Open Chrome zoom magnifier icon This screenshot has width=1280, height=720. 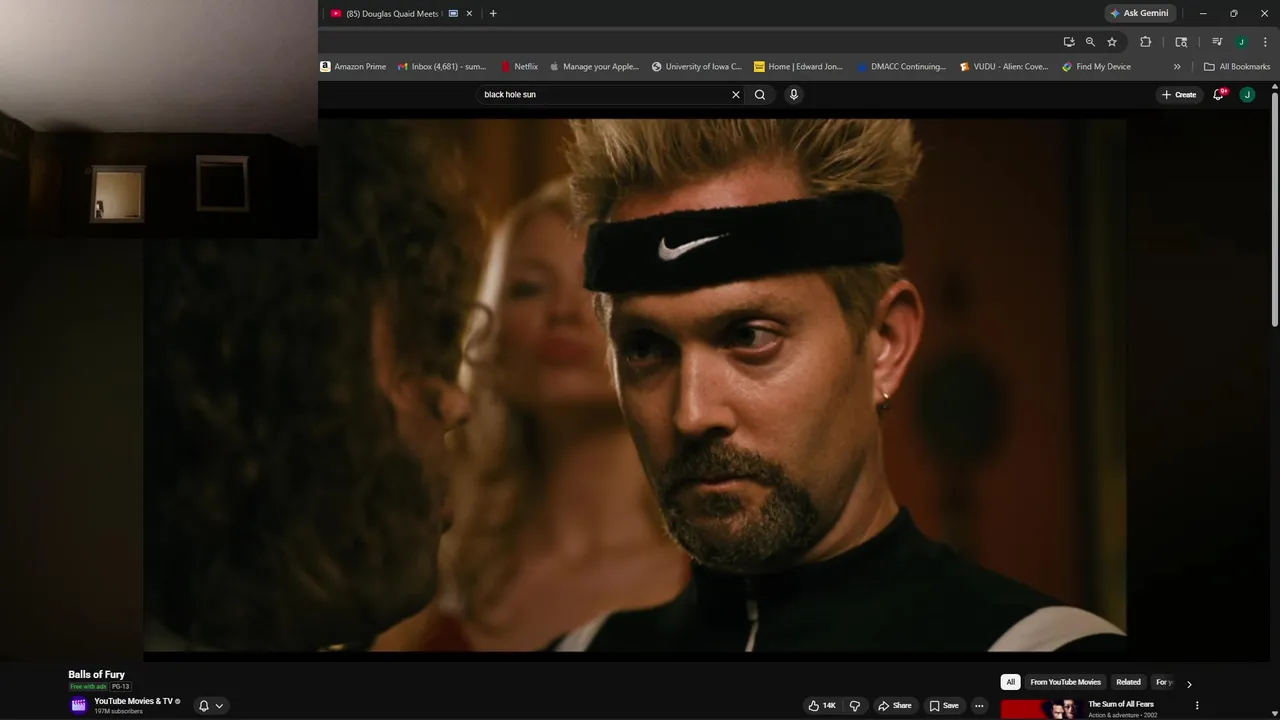(x=1090, y=42)
